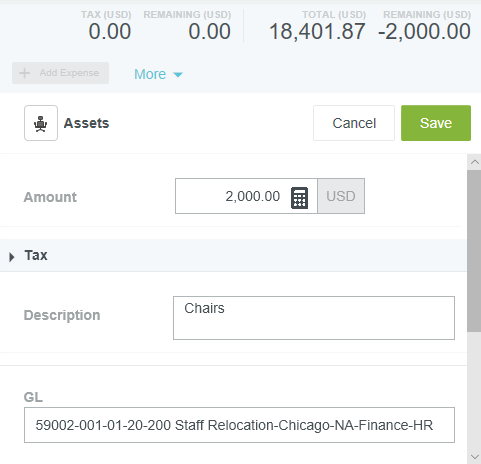Open the calculator icon in Amount field

coord(299,198)
